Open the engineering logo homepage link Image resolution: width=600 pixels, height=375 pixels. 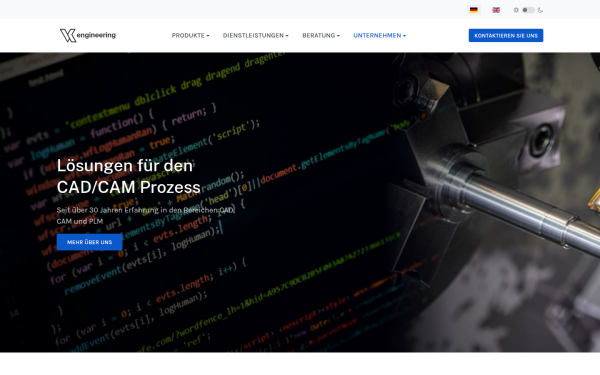pos(88,35)
